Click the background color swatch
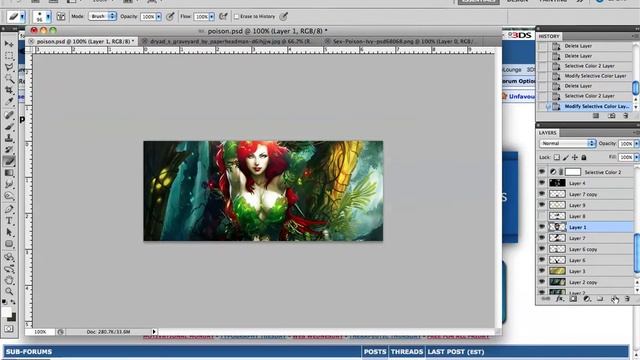Screen dimensions: 640x360 12,317
